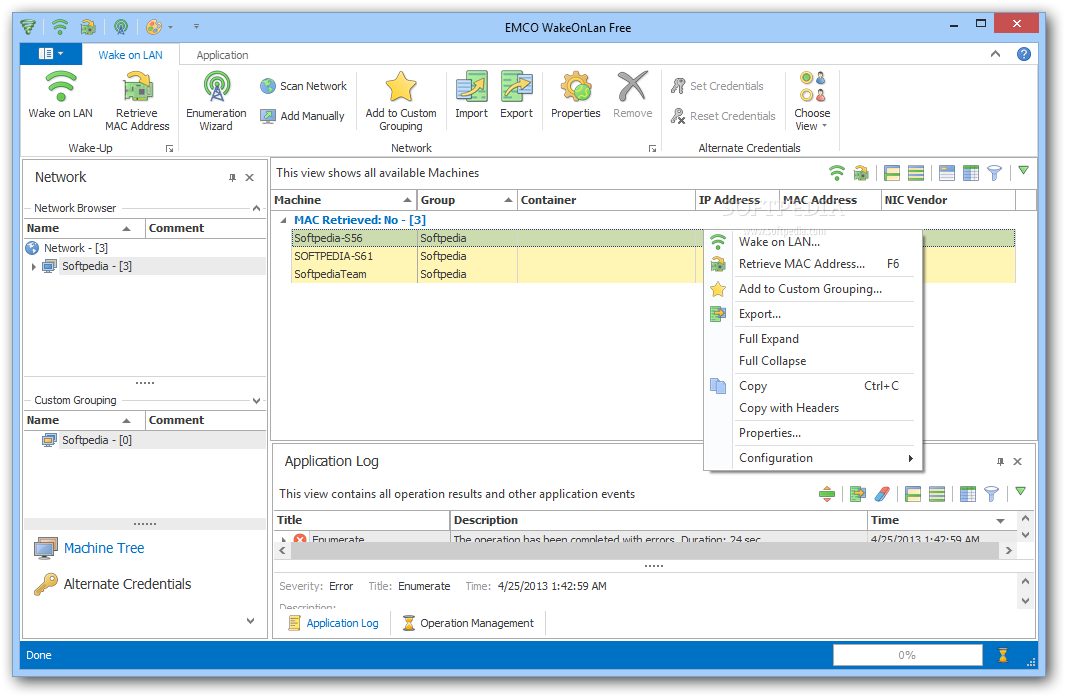Launch the Enumeration Wizard

point(216,102)
